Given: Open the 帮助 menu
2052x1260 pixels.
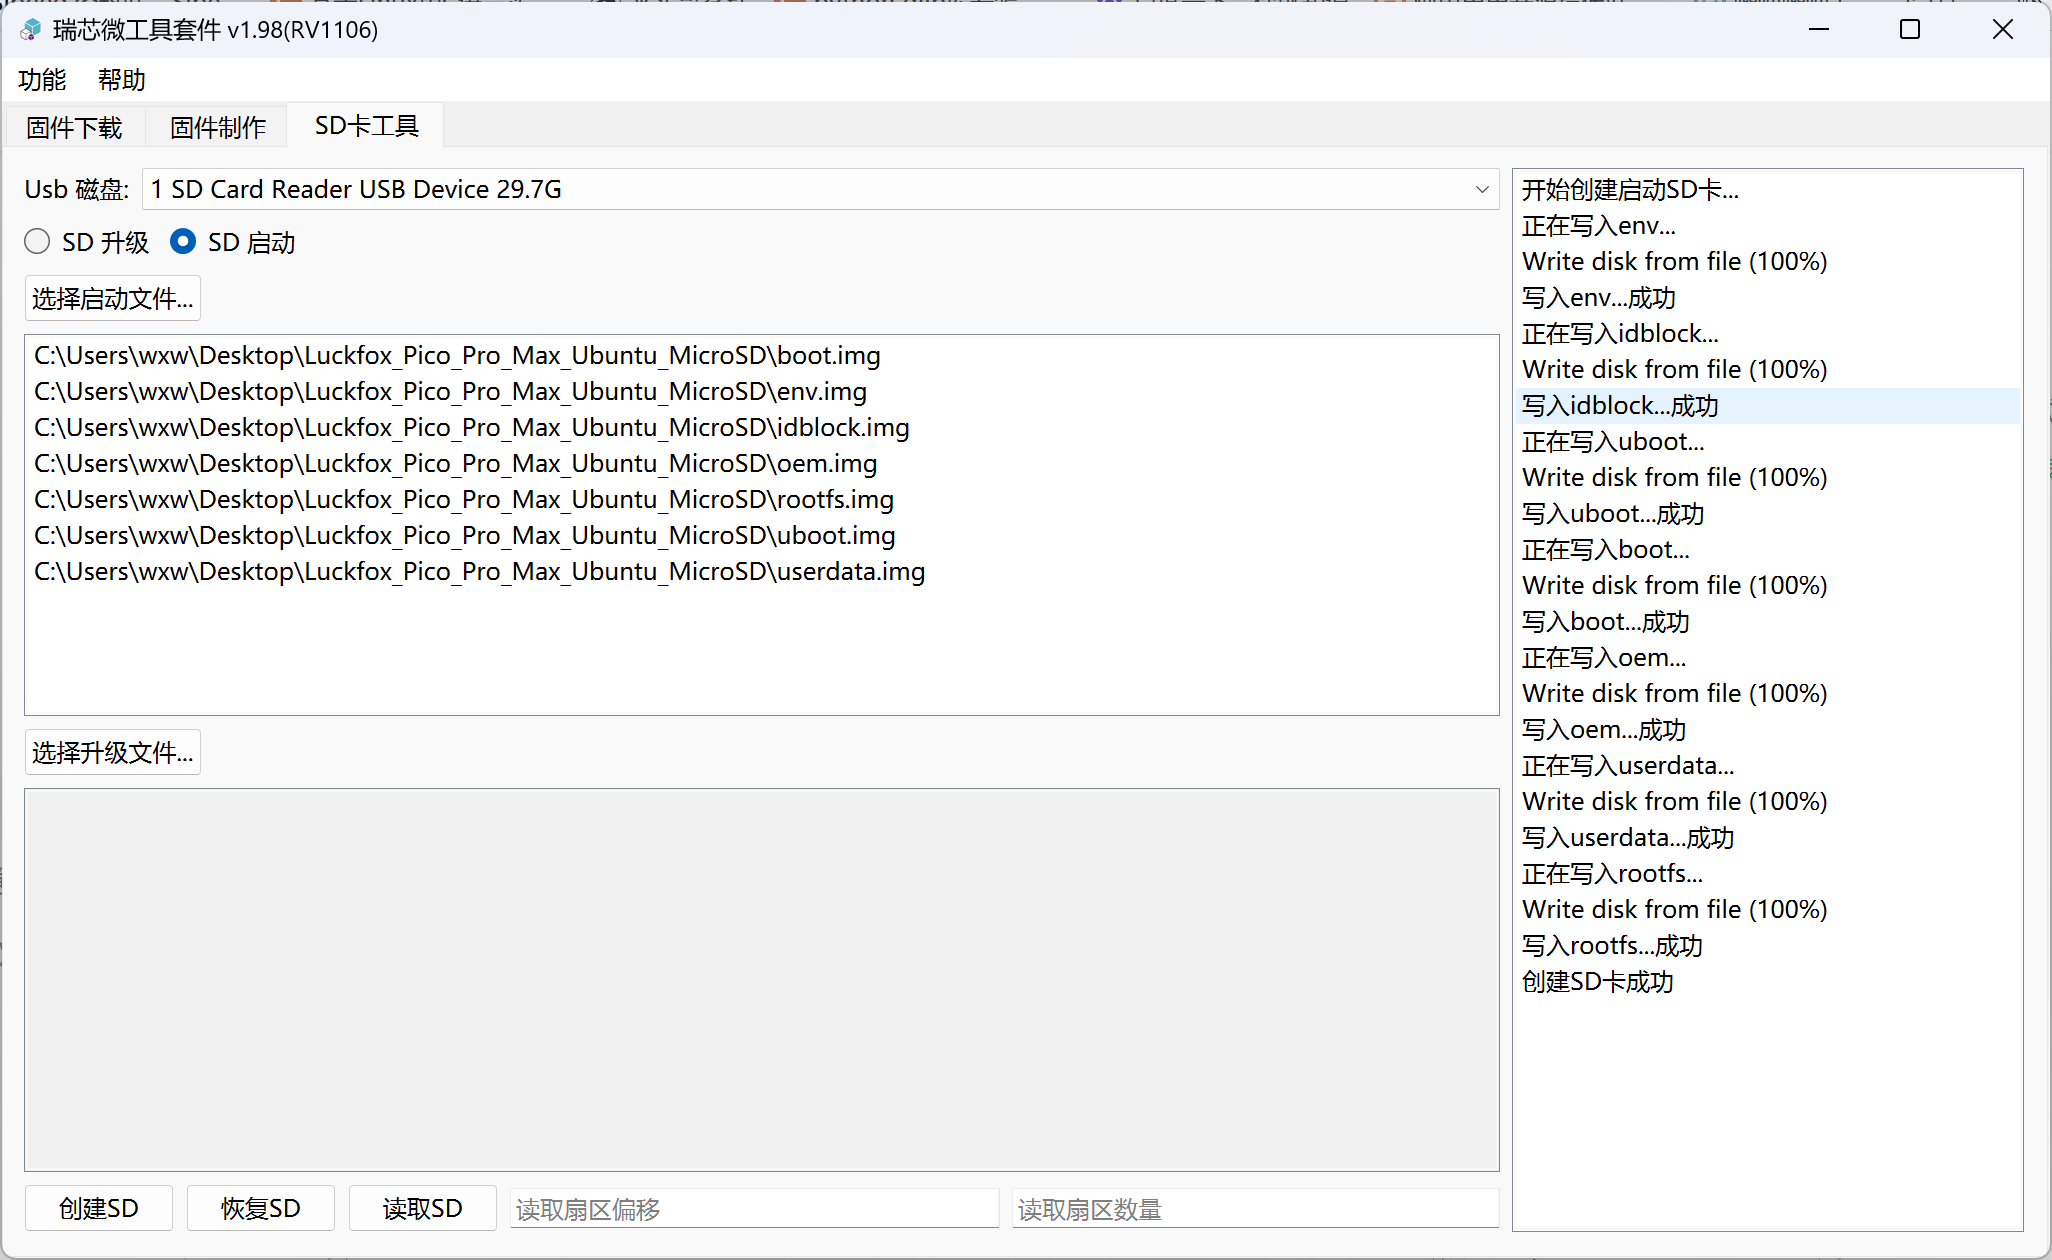Looking at the screenshot, I should tap(122, 80).
